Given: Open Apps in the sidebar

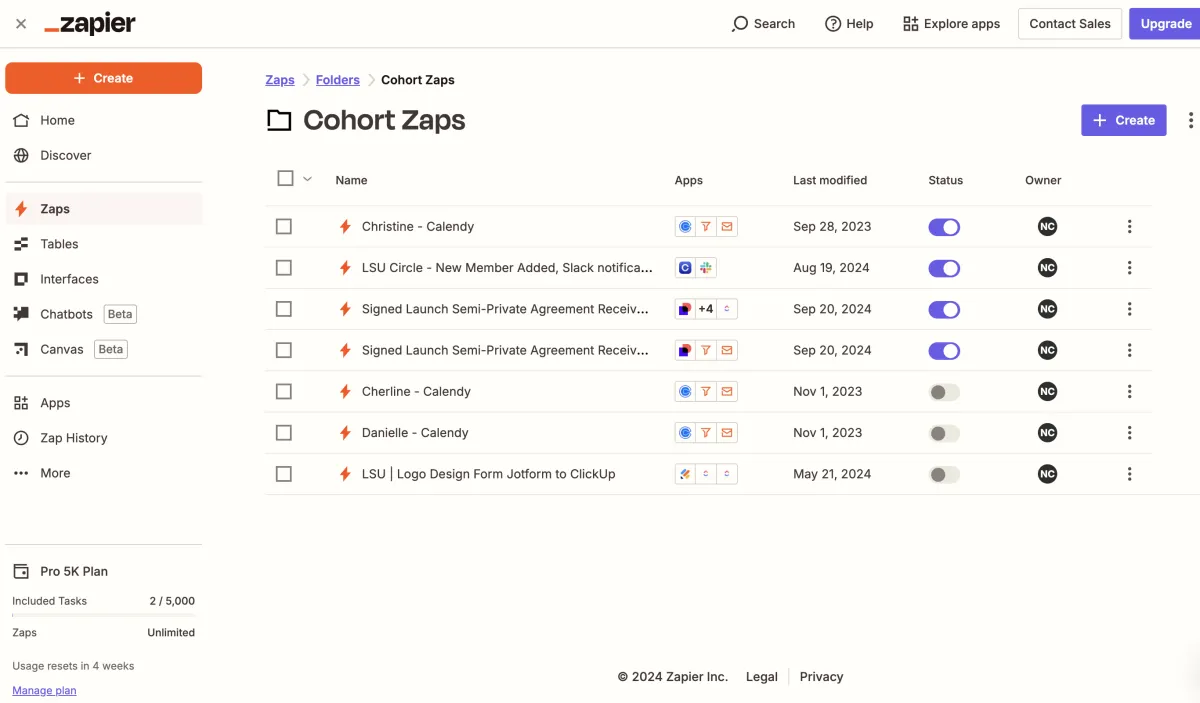Looking at the screenshot, I should (x=104, y=403).
